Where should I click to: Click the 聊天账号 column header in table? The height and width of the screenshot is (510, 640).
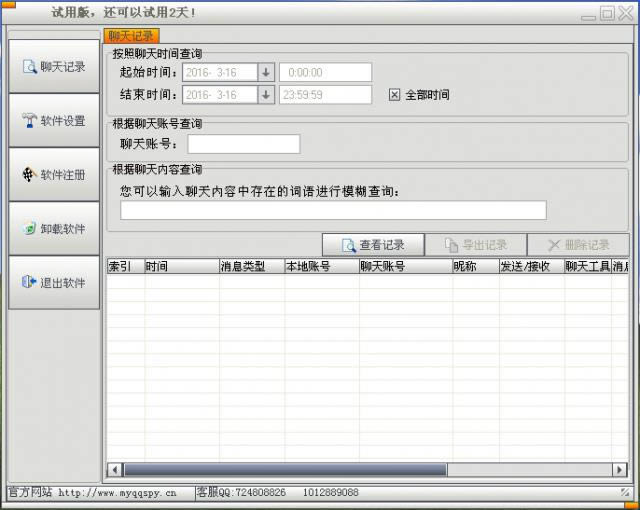(x=406, y=266)
